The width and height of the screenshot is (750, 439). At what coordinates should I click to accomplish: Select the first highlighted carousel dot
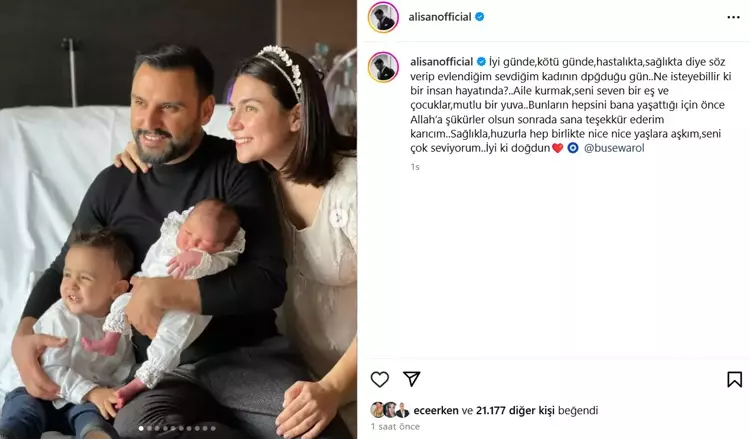pos(141,428)
